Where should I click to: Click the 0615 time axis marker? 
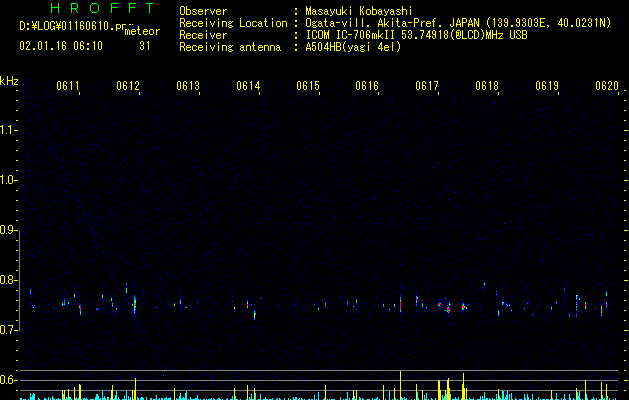pyautogui.click(x=308, y=86)
